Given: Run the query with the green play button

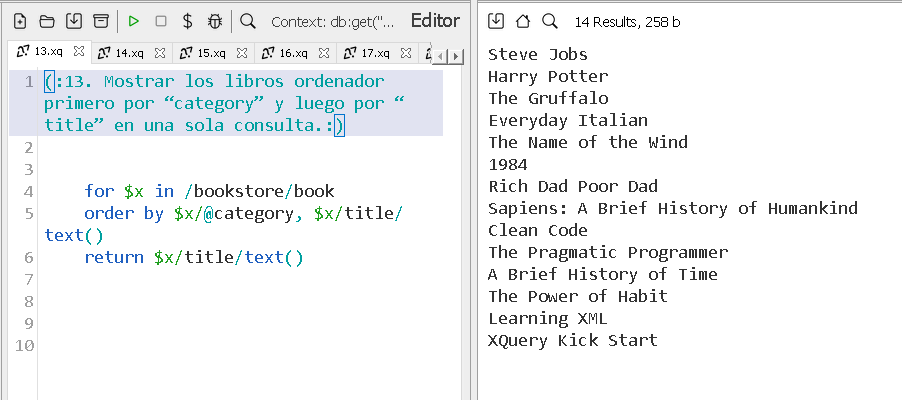Looking at the screenshot, I should coord(134,21).
